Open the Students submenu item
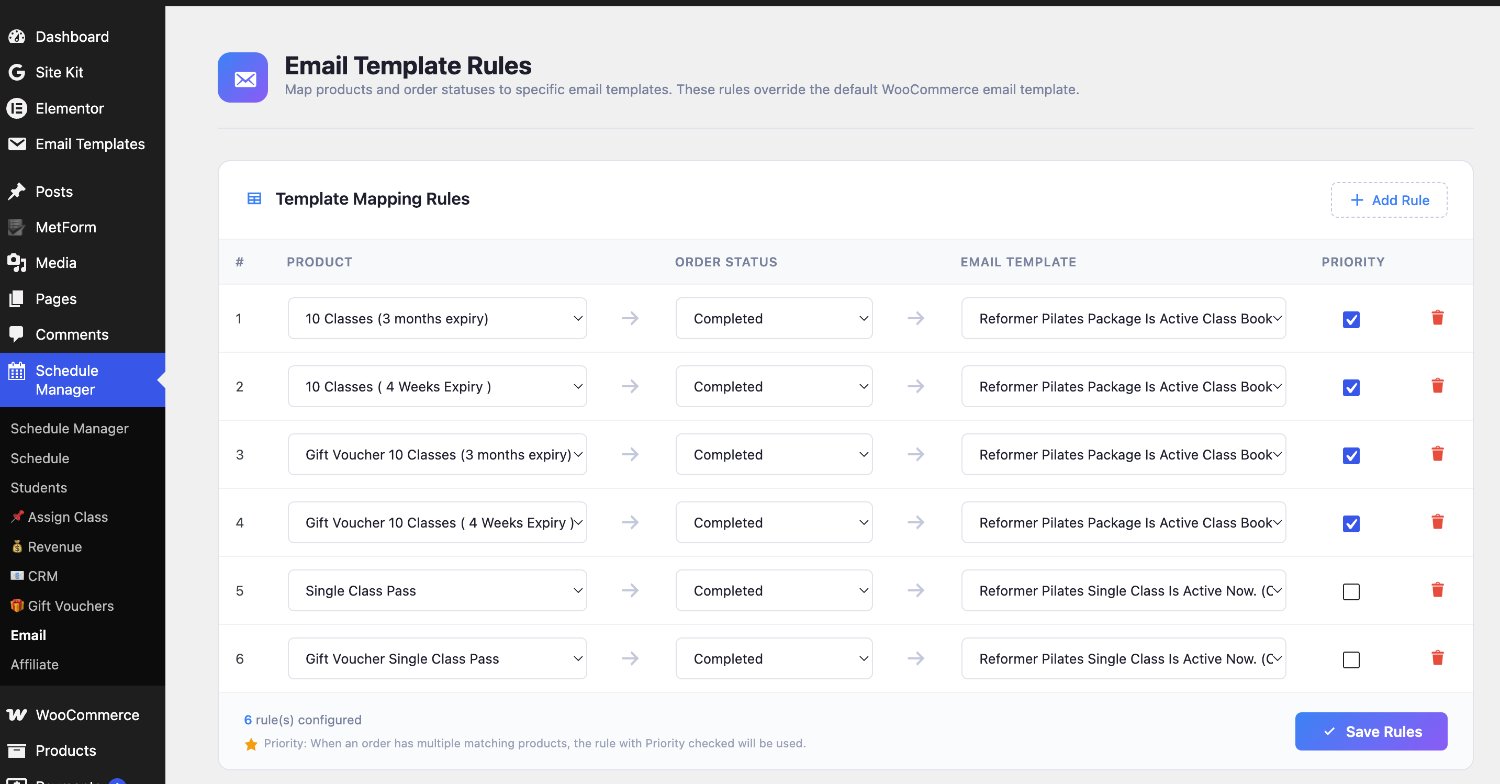 click(39, 488)
